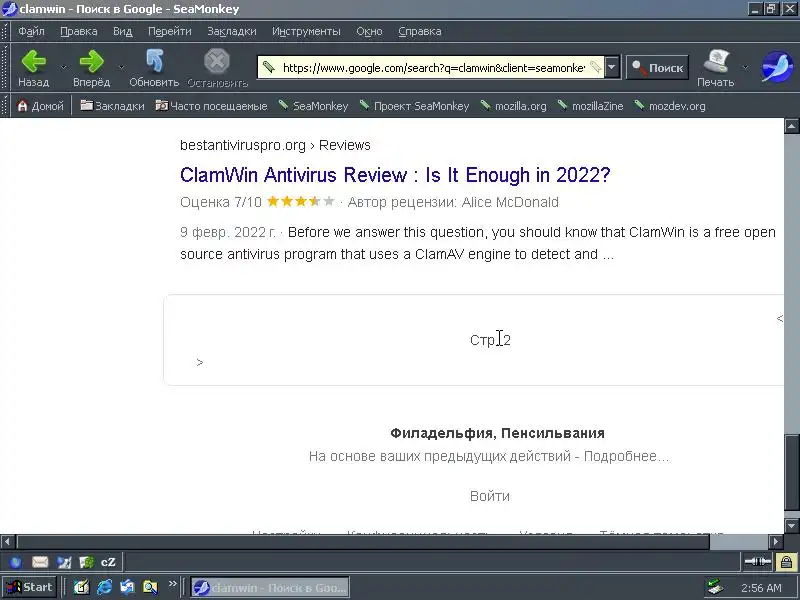
Task: Click horizontal scrollbar right arrow
Action: click(x=776, y=541)
